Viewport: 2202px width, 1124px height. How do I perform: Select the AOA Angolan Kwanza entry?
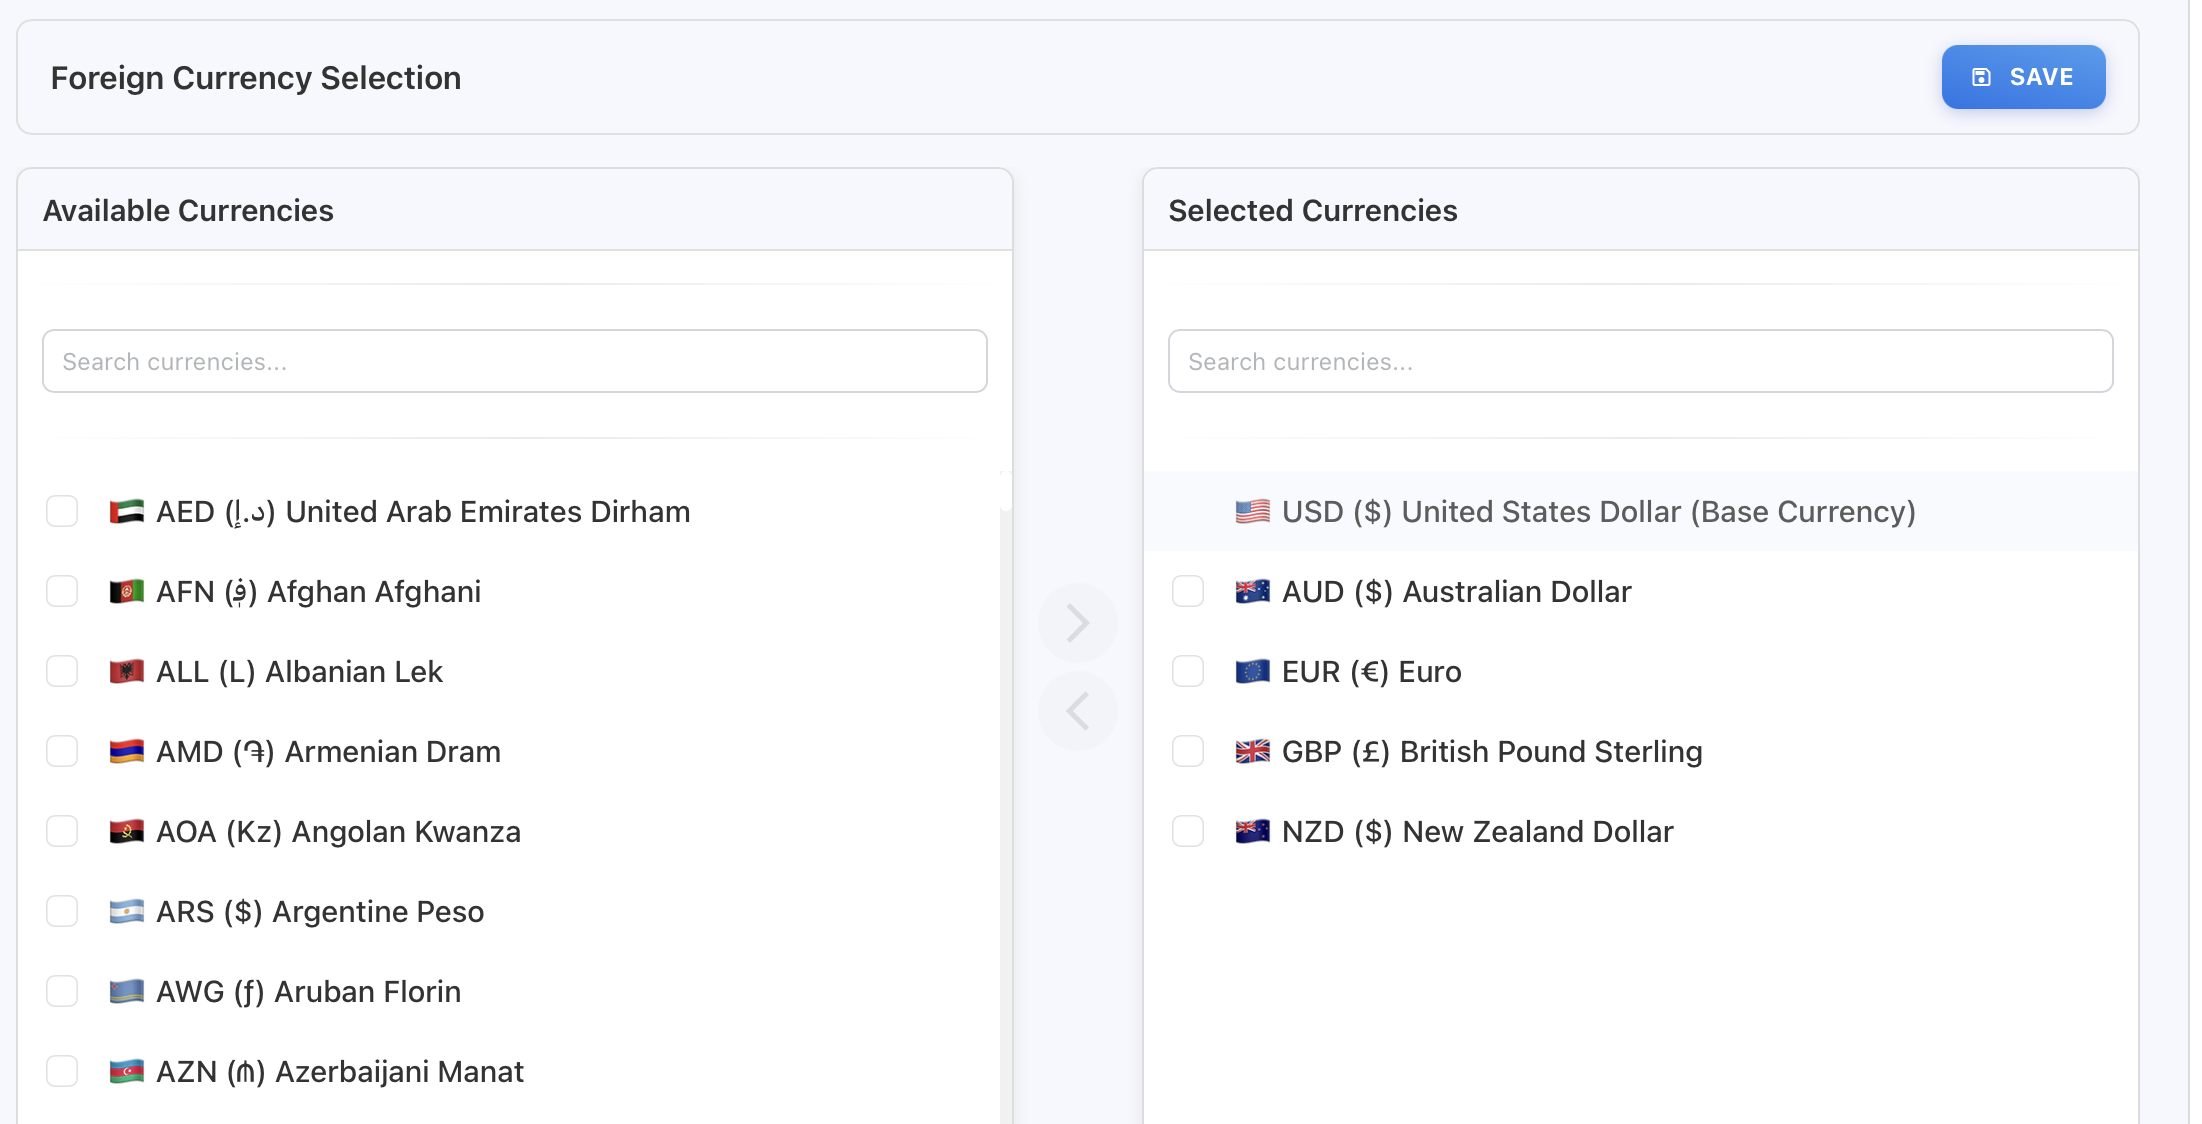pyautogui.click(x=338, y=831)
